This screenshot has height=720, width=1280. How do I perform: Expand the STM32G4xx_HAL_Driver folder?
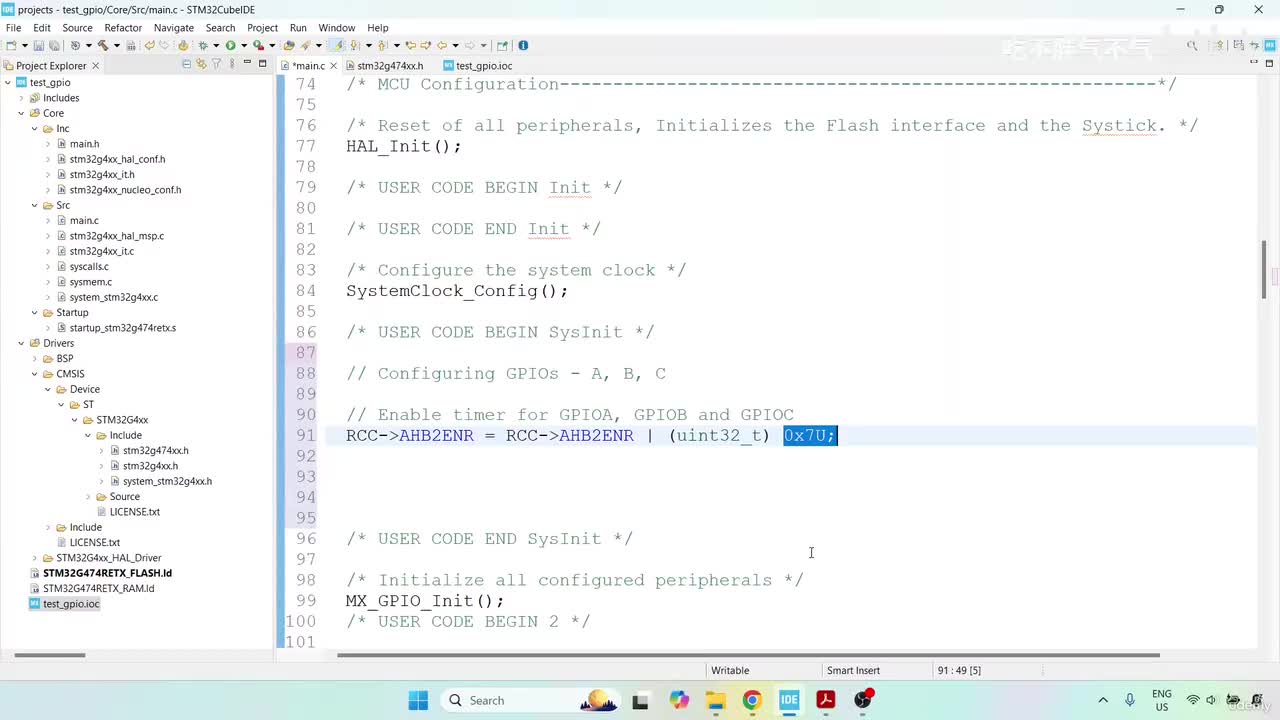34,558
